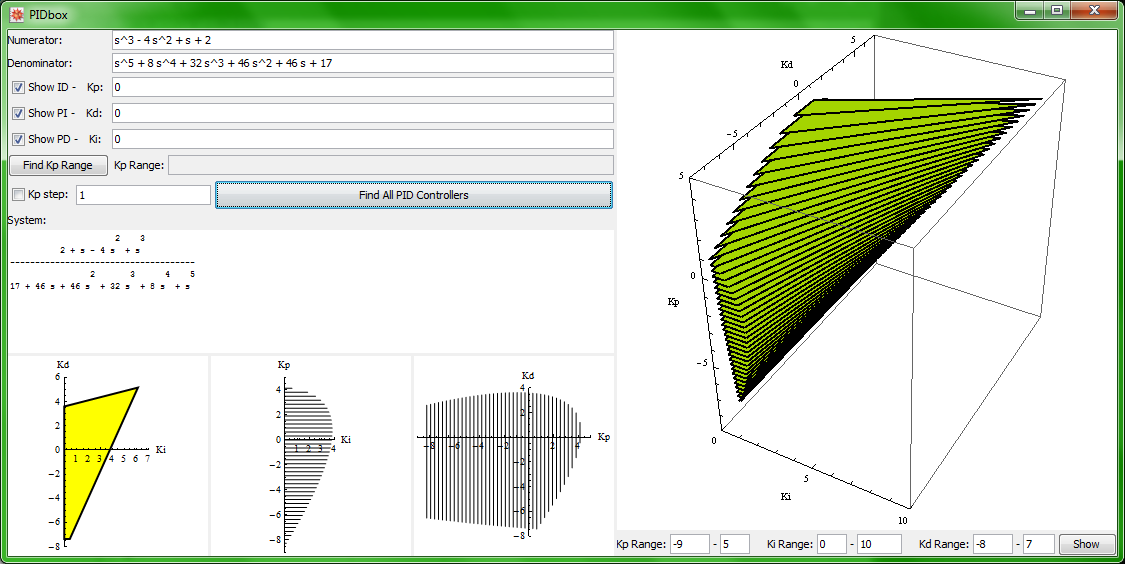This screenshot has height=564, width=1125.
Task: Click the Kp step value field
Action: 143,195
